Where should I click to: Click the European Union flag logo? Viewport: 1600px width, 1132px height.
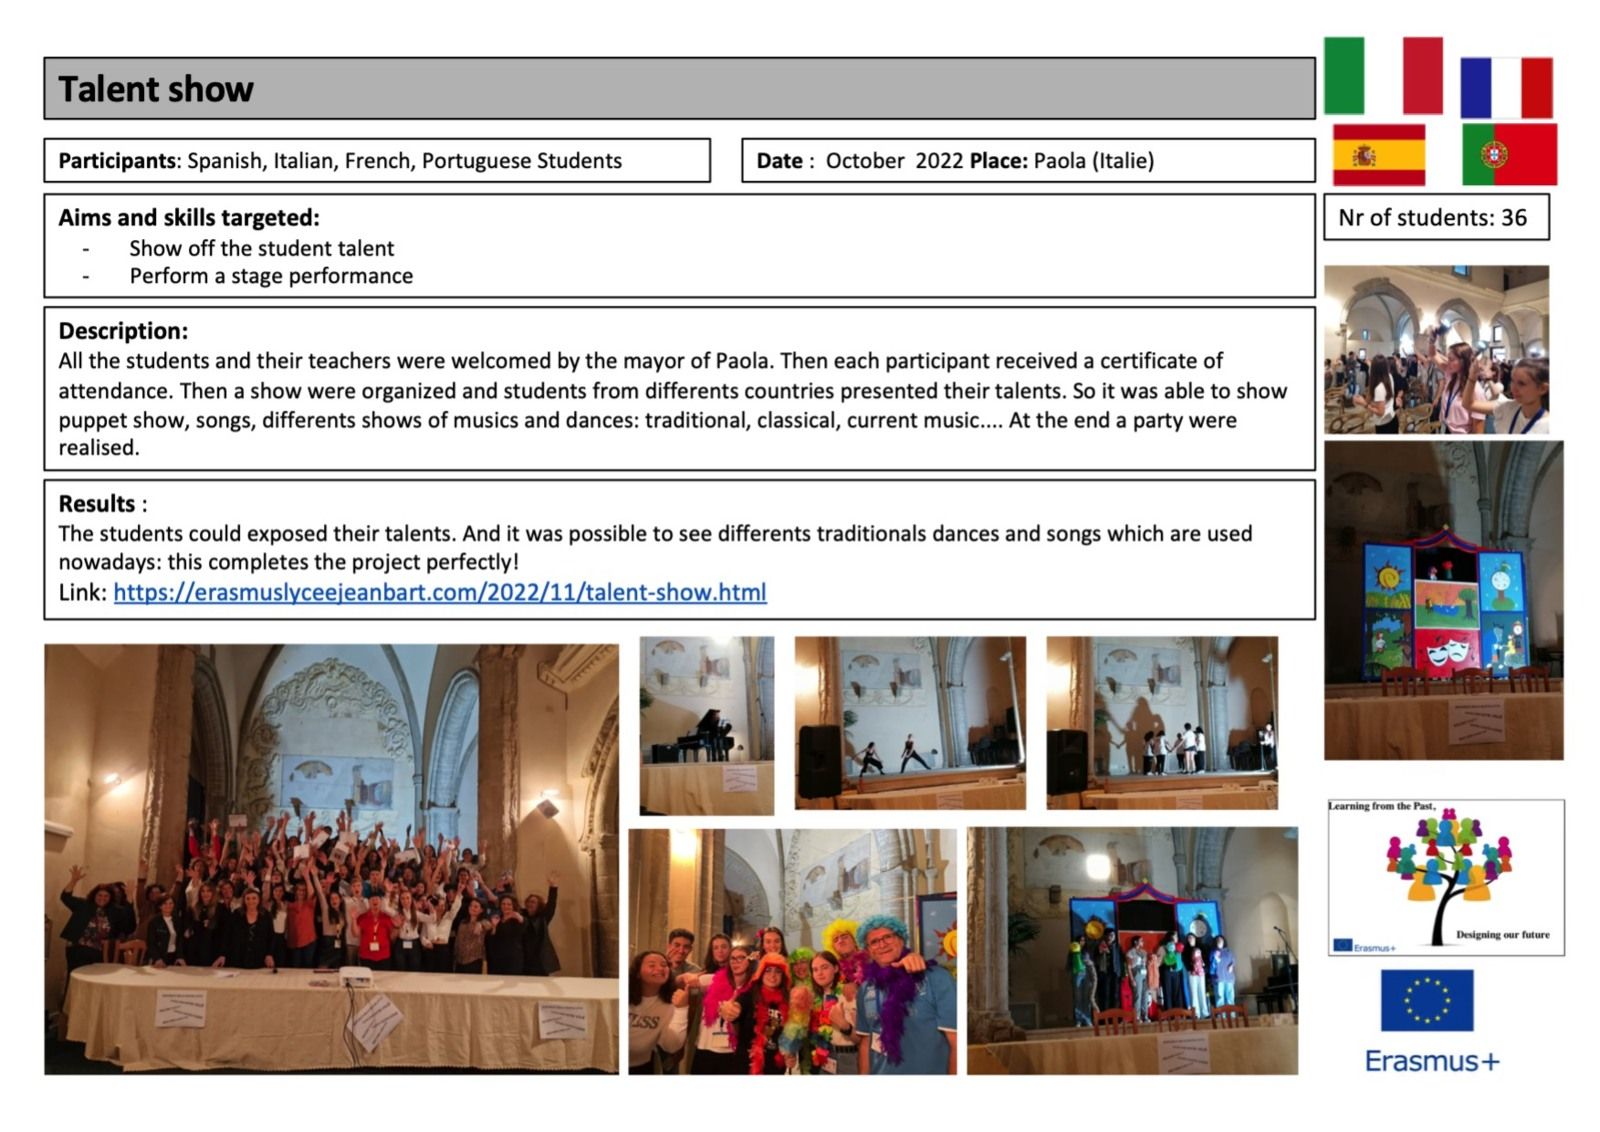coord(1427,1000)
